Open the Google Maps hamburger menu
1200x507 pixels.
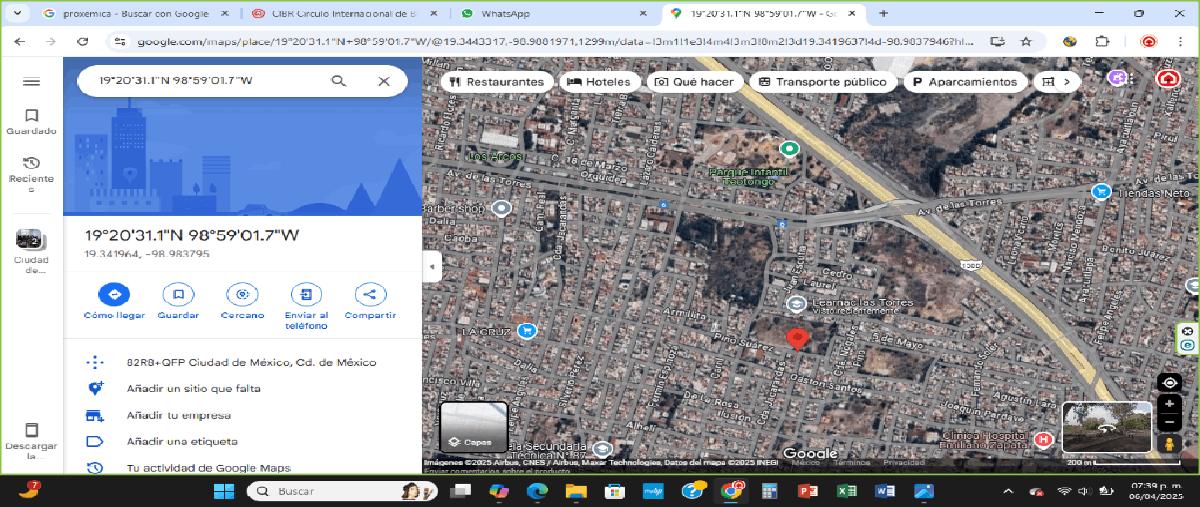tap(31, 81)
